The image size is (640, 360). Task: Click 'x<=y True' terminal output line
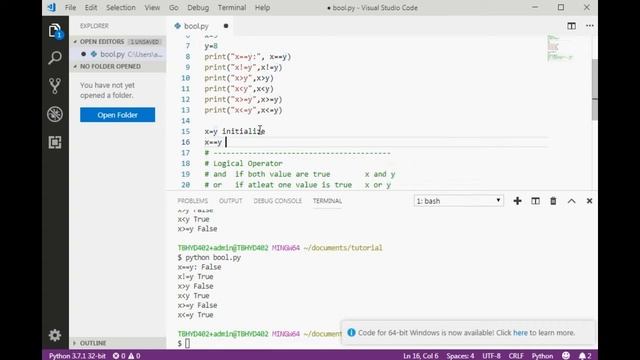pyautogui.click(x=195, y=315)
